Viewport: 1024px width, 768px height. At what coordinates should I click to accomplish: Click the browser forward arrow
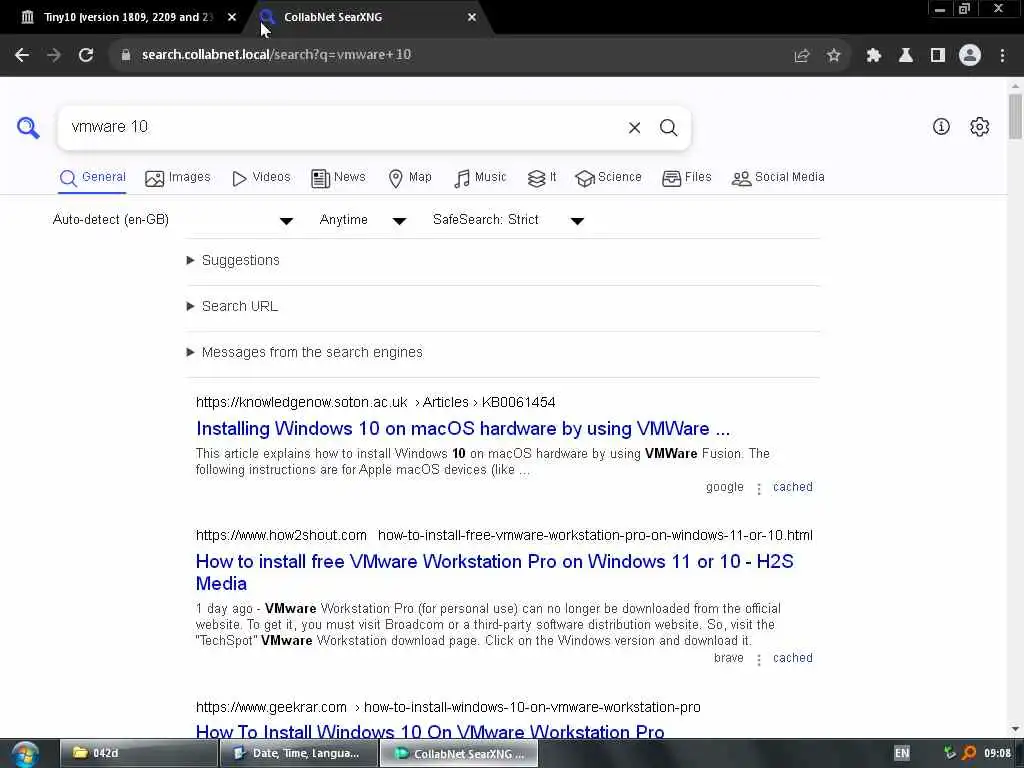[54, 55]
